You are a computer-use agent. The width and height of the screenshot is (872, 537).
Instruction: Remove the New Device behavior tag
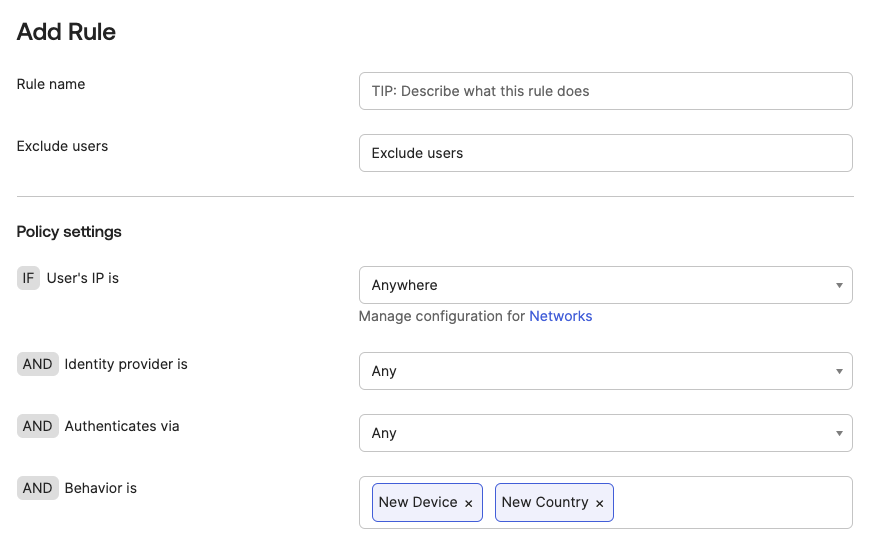click(x=468, y=503)
